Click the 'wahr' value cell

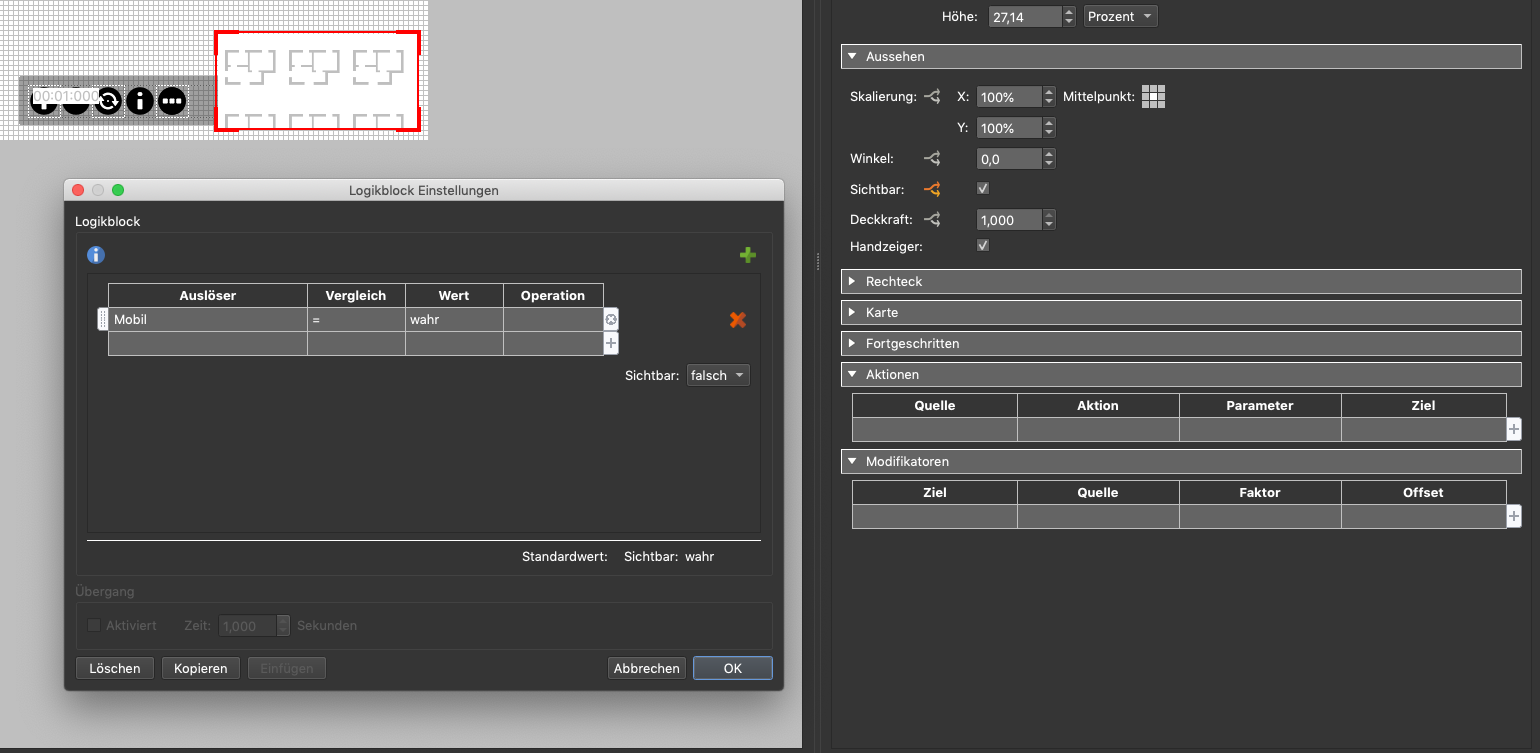(x=454, y=320)
